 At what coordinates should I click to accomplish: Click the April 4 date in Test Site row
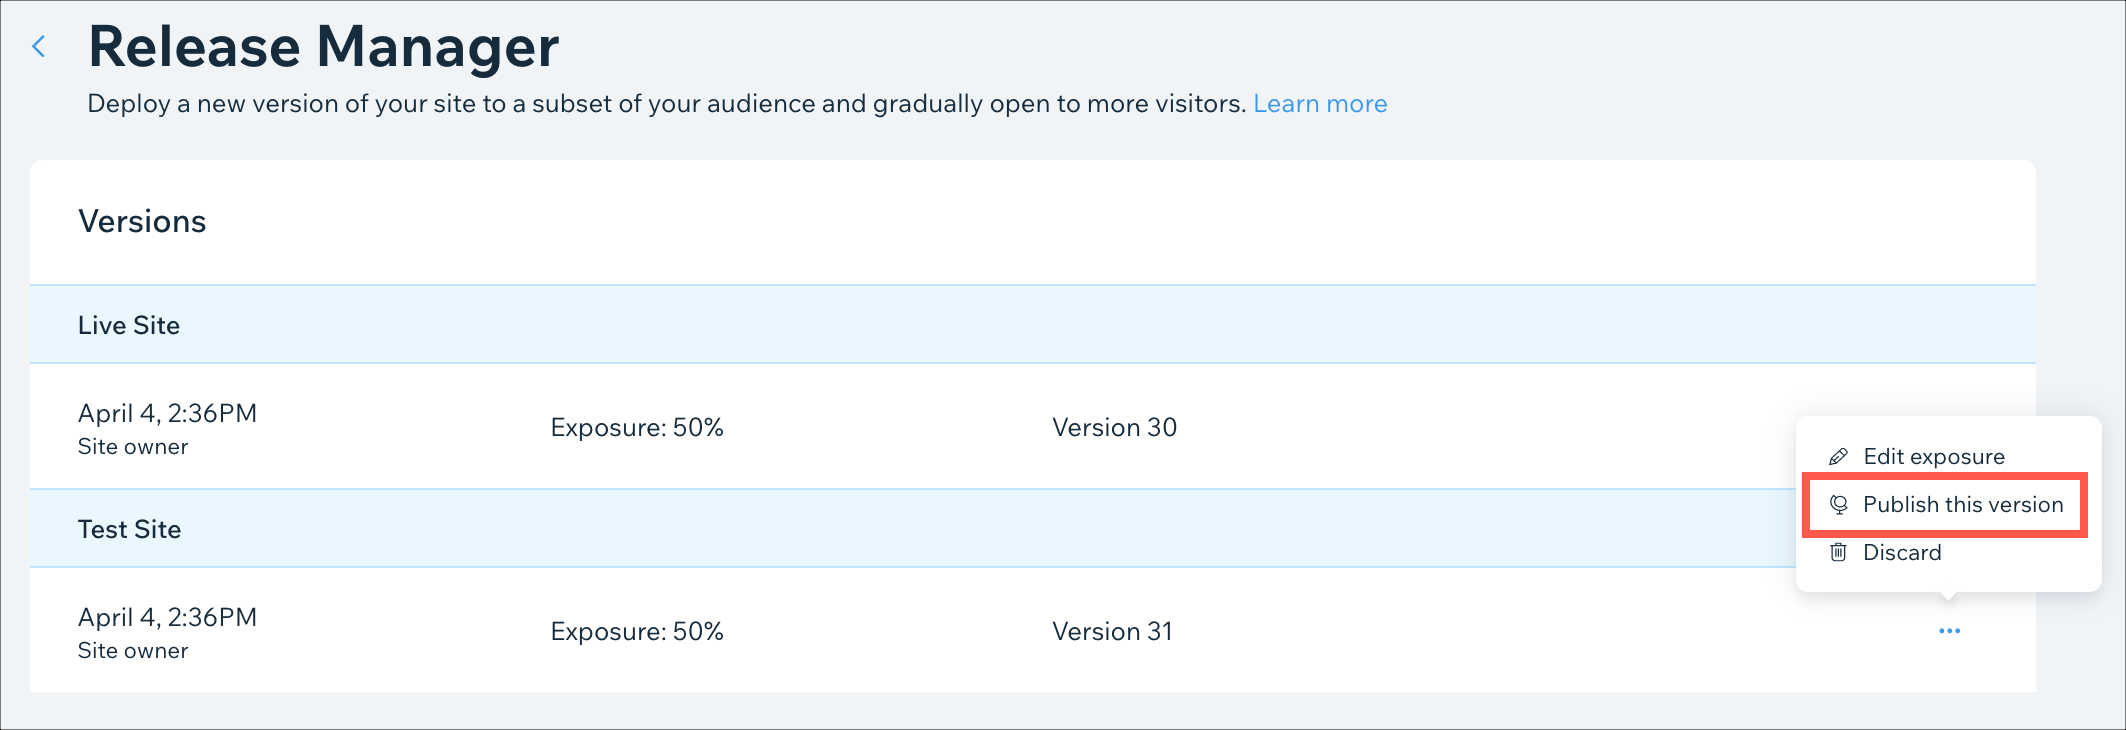click(x=167, y=617)
